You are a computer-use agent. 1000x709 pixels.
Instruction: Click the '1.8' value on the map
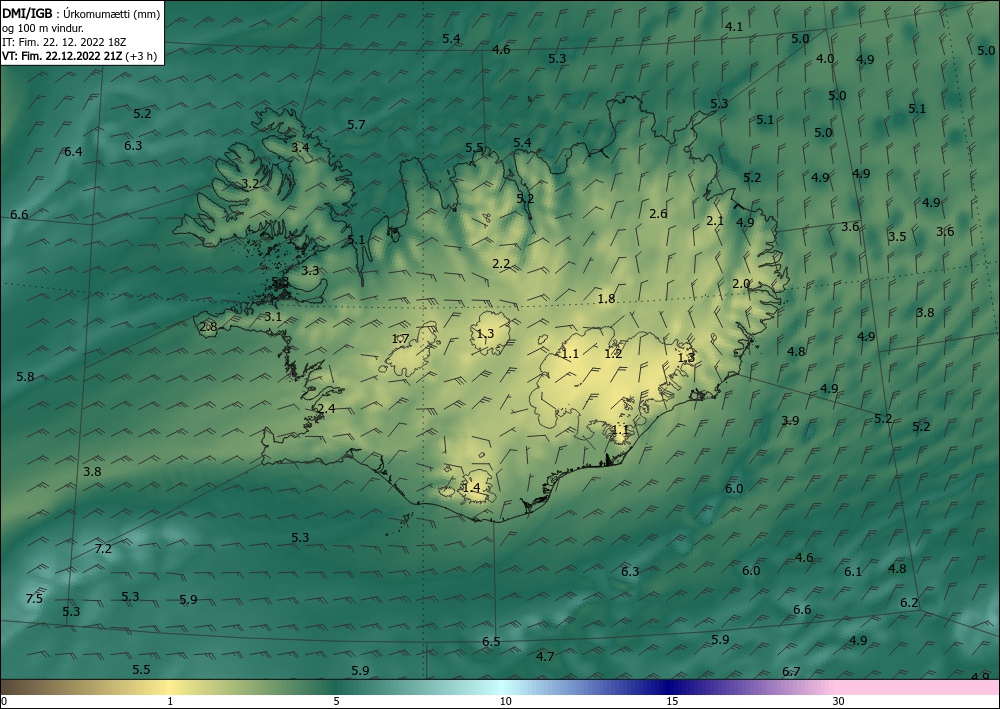tap(607, 298)
